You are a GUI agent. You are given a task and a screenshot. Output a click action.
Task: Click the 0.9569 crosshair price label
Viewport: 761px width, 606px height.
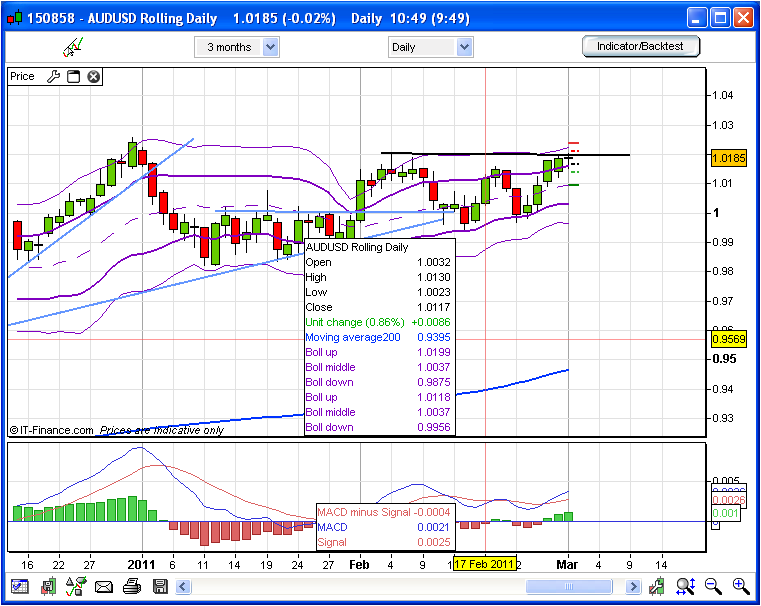click(x=728, y=339)
